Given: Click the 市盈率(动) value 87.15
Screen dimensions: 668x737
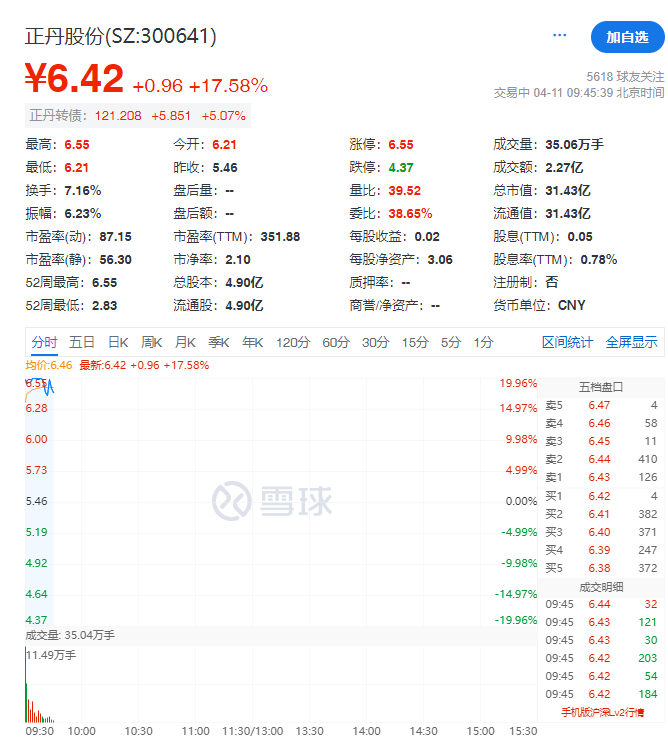Looking at the screenshot, I should coord(115,236).
